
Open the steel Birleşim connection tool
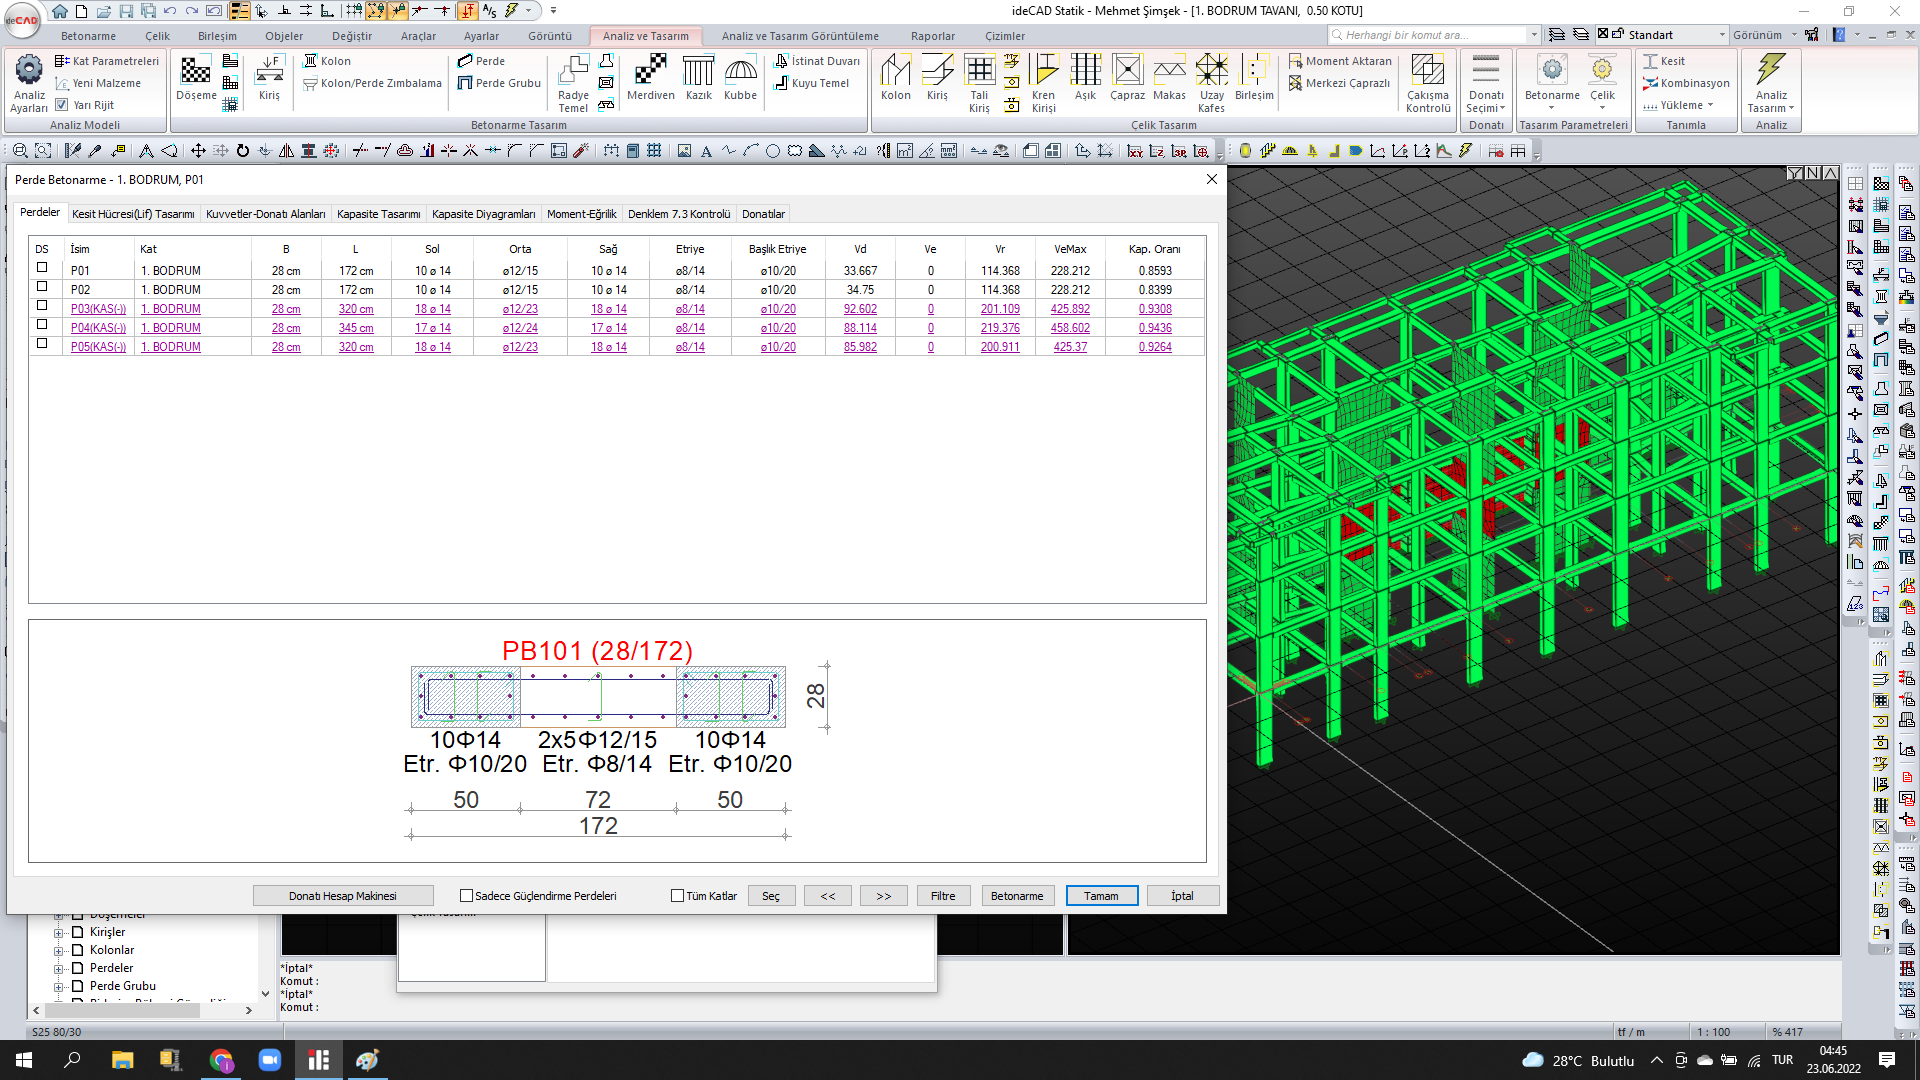[1254, 79]
